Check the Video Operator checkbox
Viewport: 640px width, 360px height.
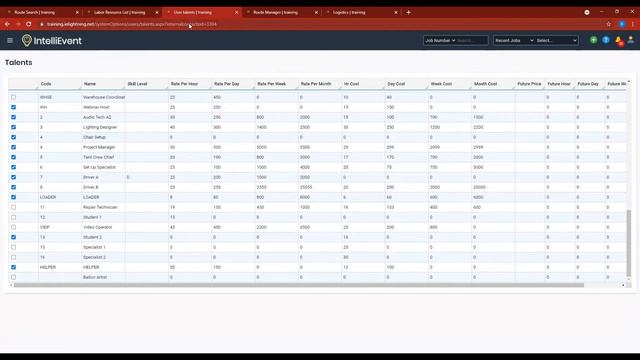13,227
